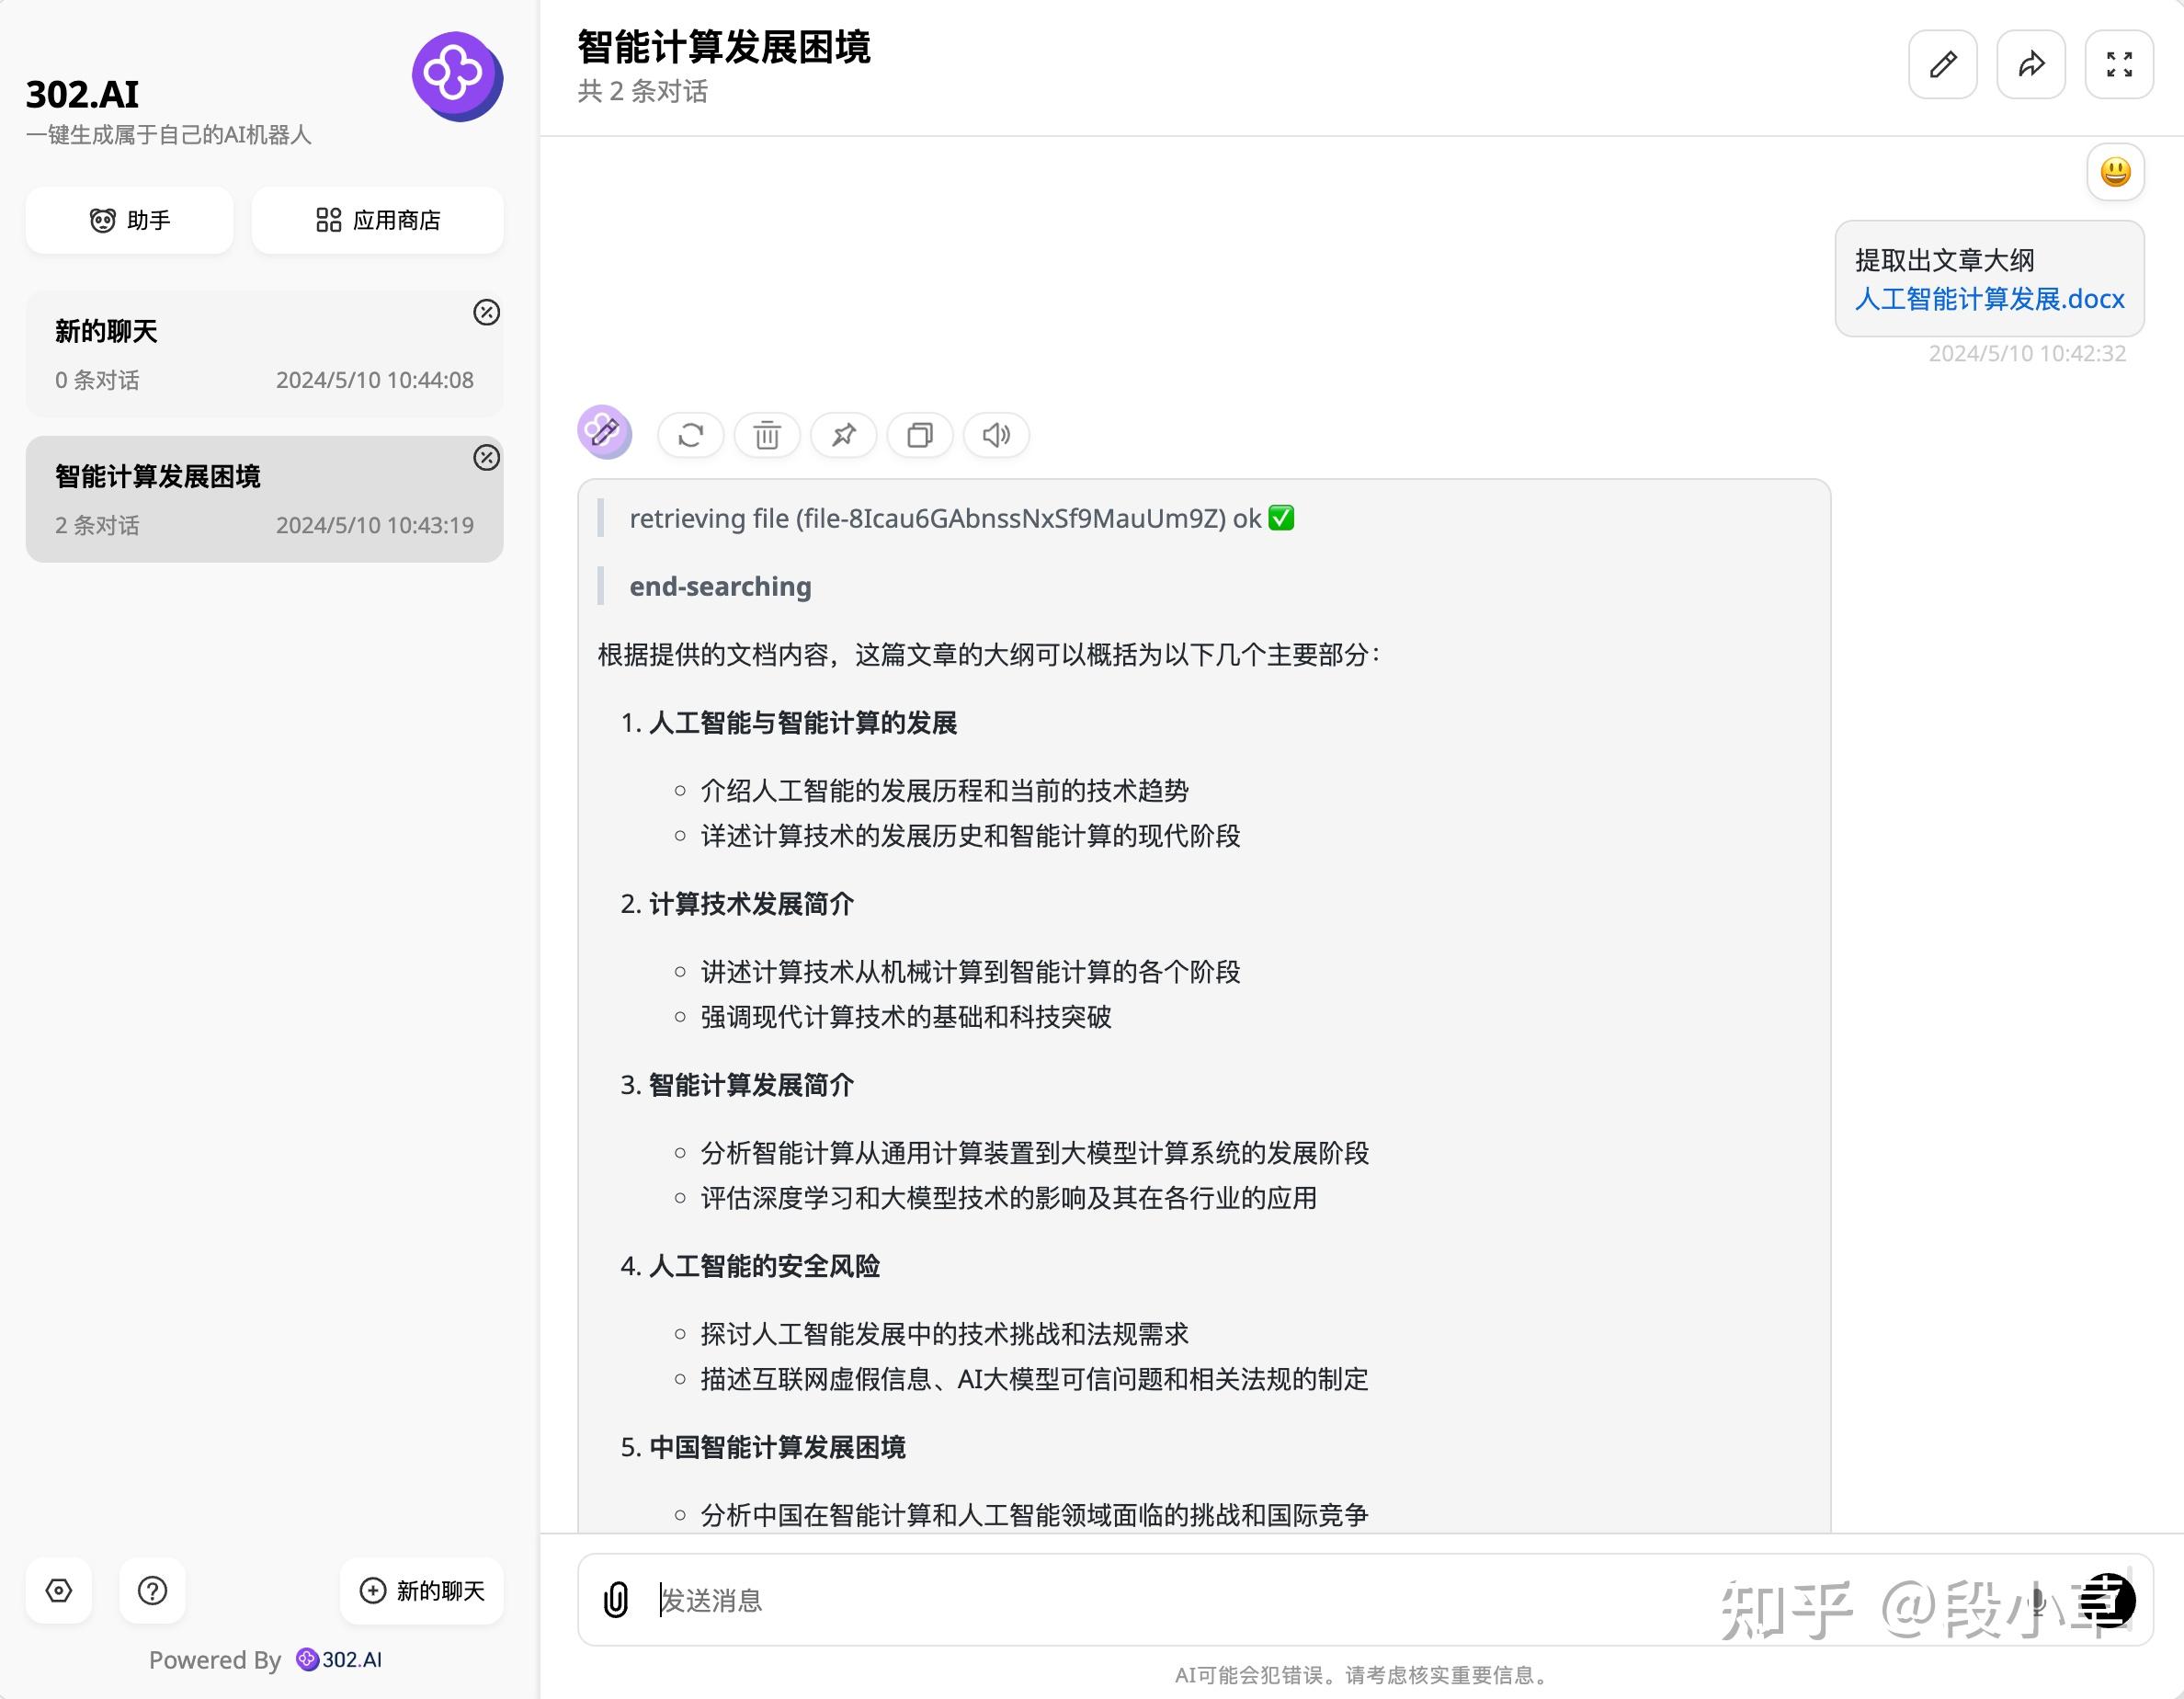Remove the 新的聊天 conversation via its X icon
The height and width of the screenshot is (1699, 2184).
tap(487, 313)
